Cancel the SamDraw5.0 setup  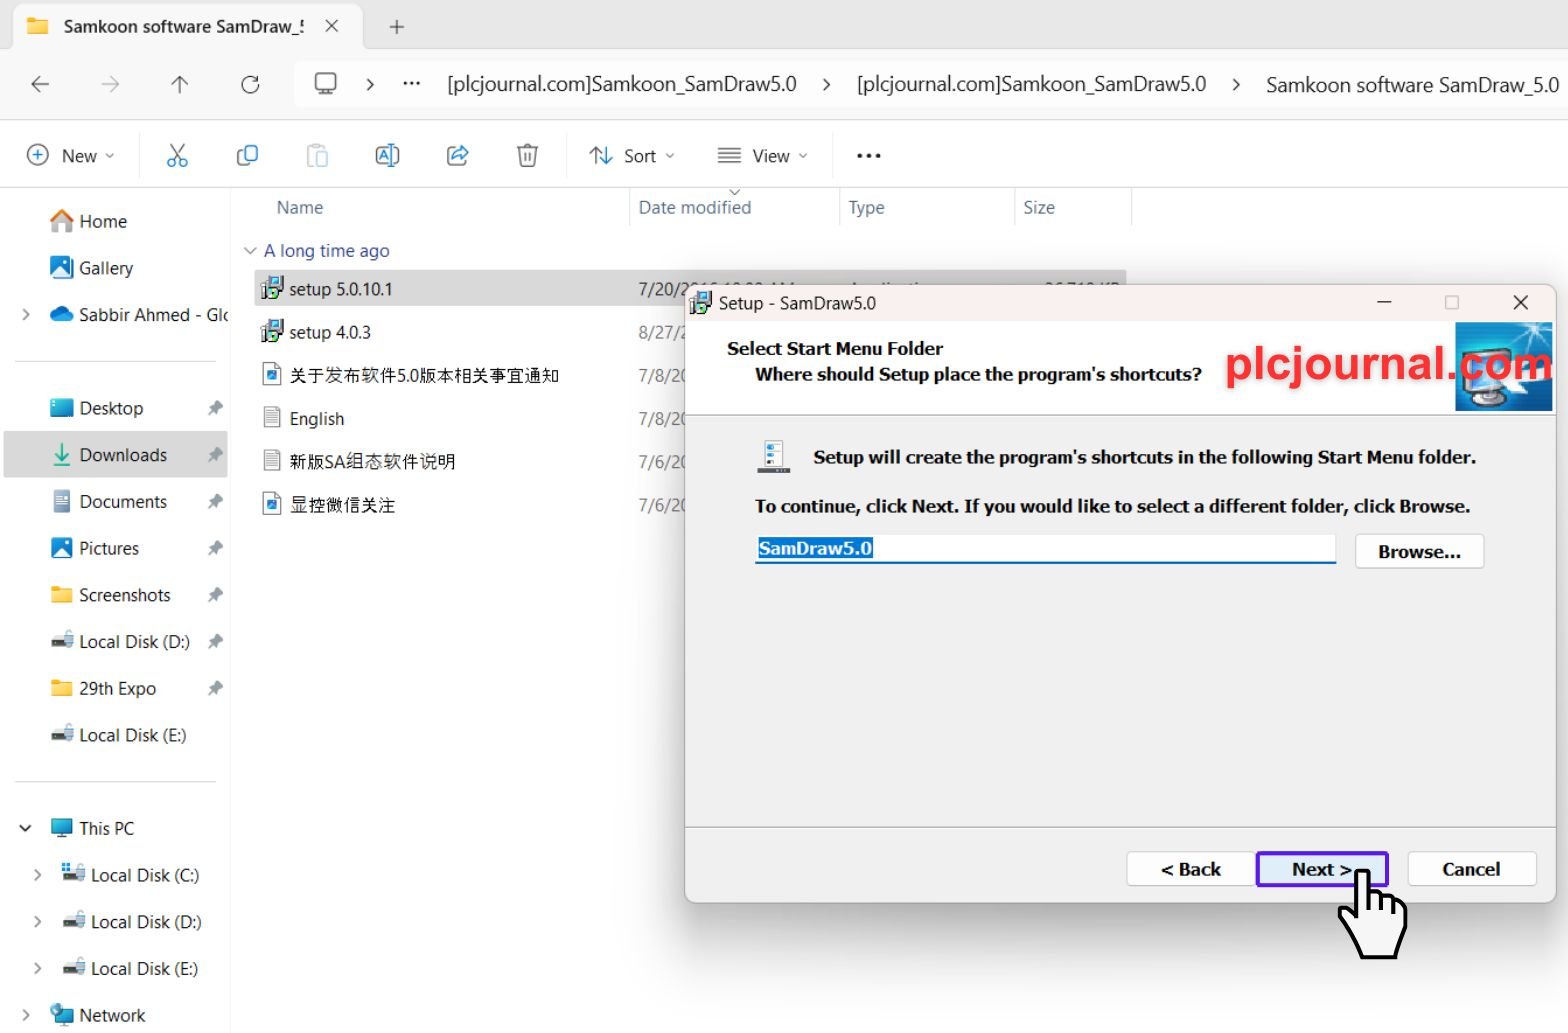[1471, 869]
